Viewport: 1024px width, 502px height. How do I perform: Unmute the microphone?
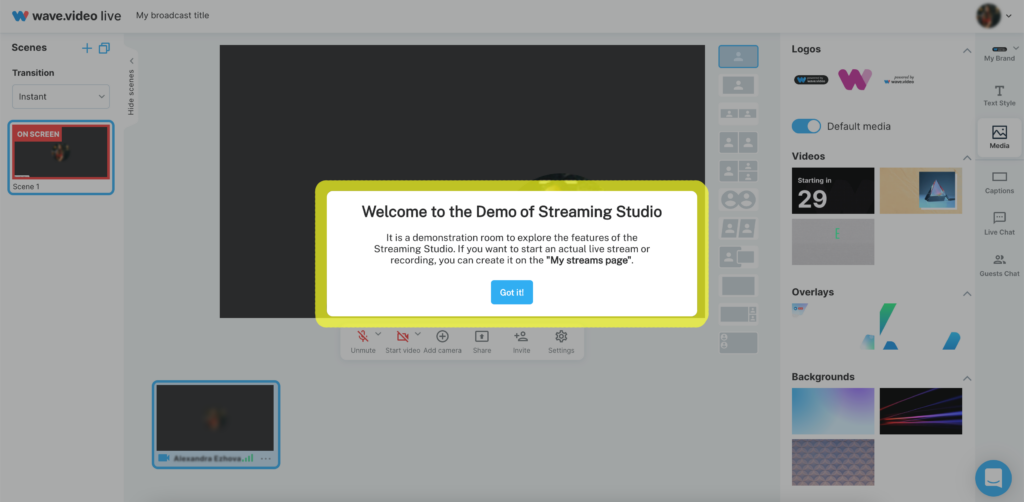362,341
